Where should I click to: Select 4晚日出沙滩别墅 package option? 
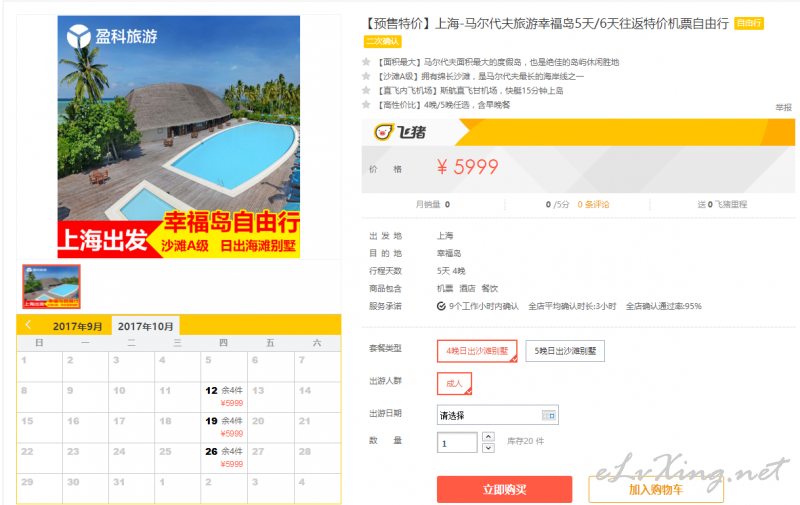(477, 351)
